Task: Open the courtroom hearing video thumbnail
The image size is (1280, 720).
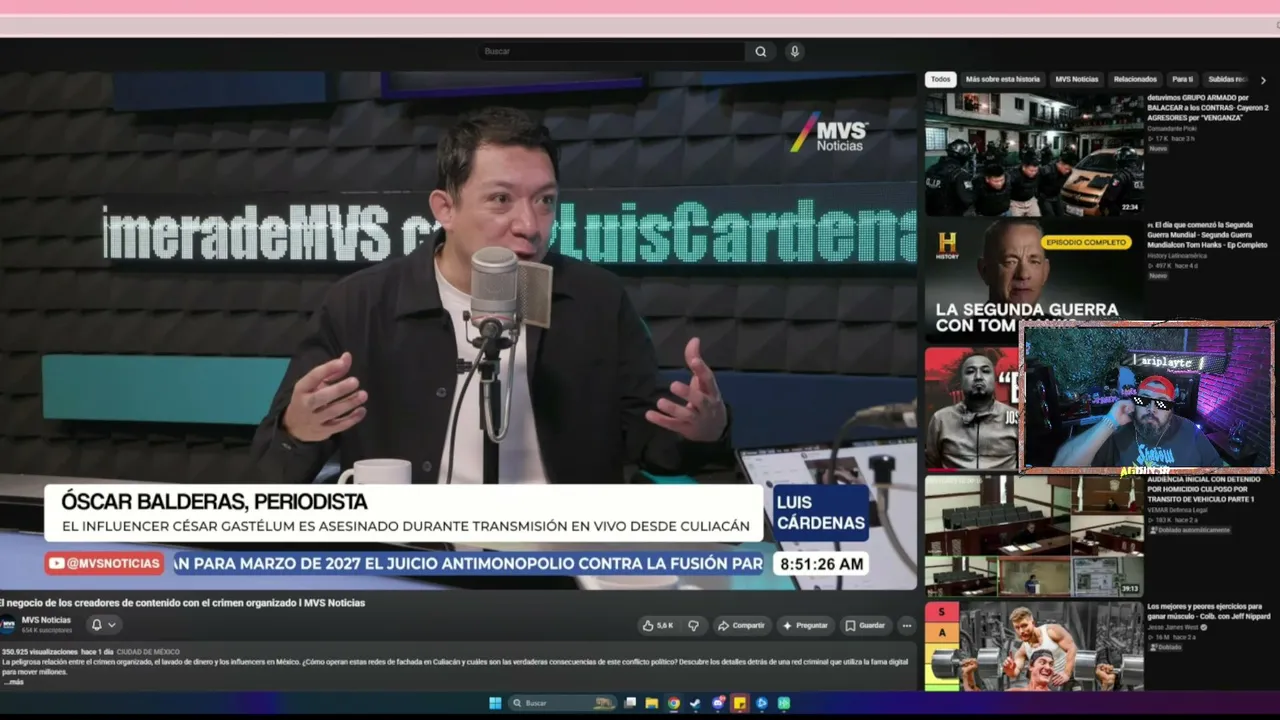Action: pyautogui.click(x=1034, y=535)
